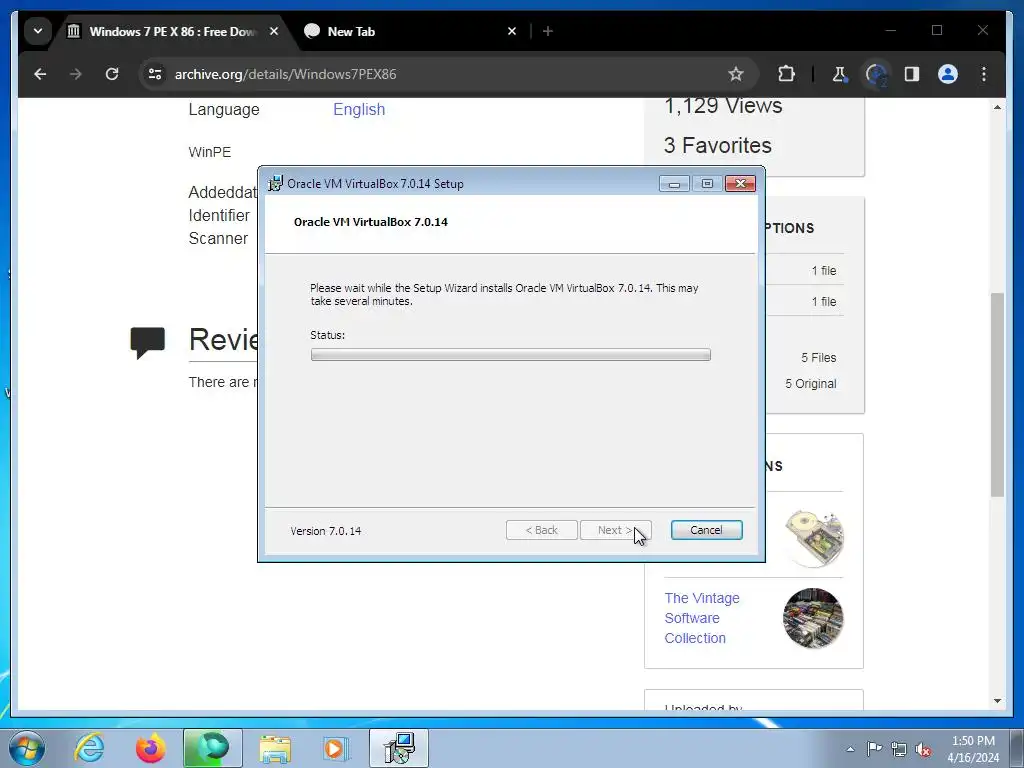Open the Chrome profile avatar

[948, 74]
